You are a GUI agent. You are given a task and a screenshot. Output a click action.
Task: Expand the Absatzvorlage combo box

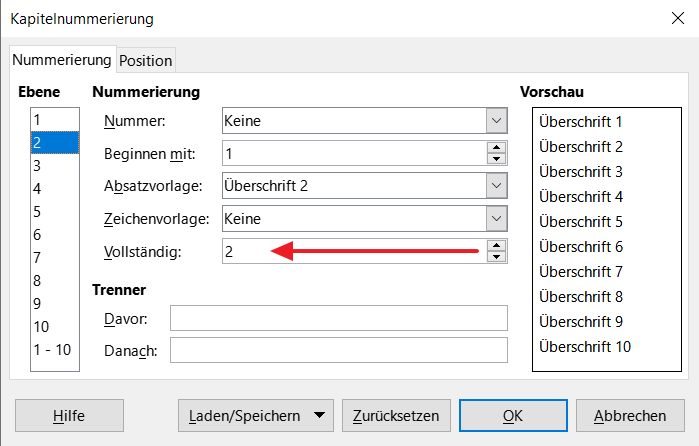496,186
